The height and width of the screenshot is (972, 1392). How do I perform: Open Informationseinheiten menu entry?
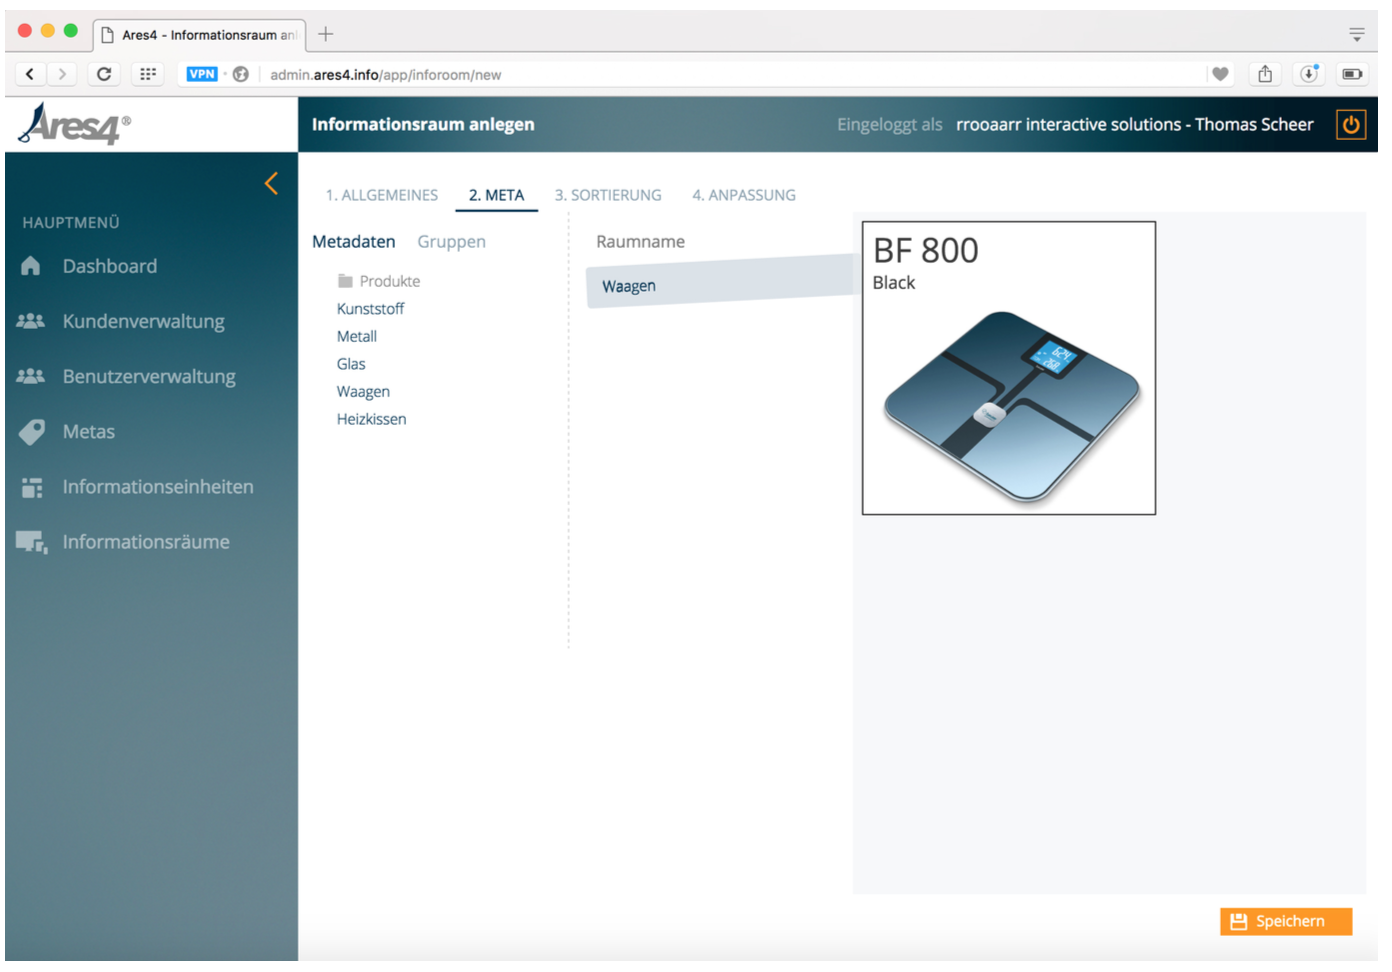pos(158,487)
